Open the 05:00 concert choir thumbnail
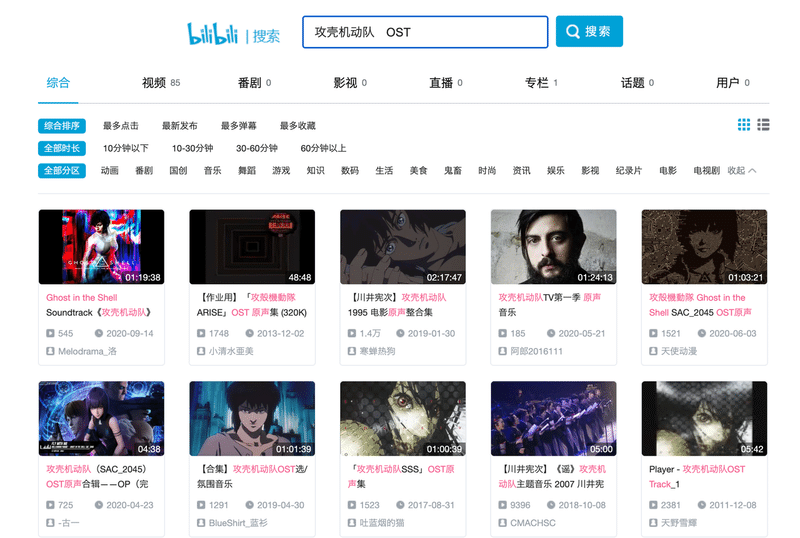This screenshot has height=538, width=800. click(x=554, y=419)
